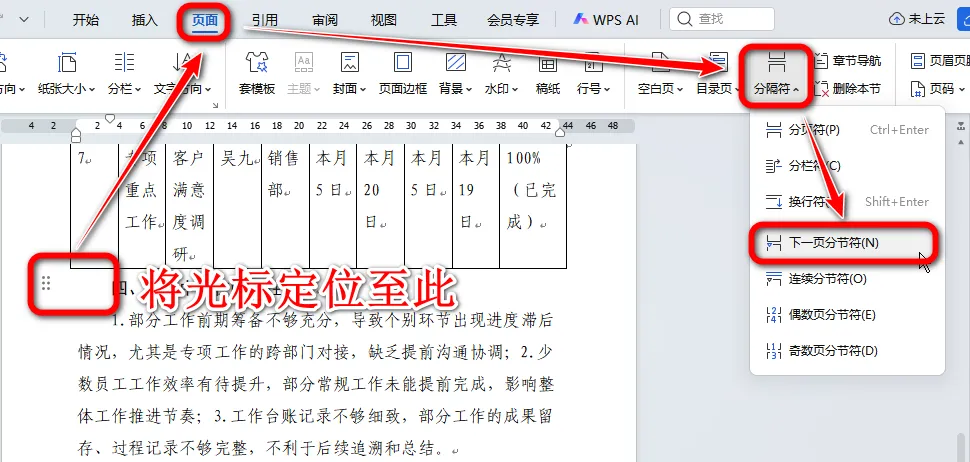Click the six-dot paragraph handle icon

point(46,284)
